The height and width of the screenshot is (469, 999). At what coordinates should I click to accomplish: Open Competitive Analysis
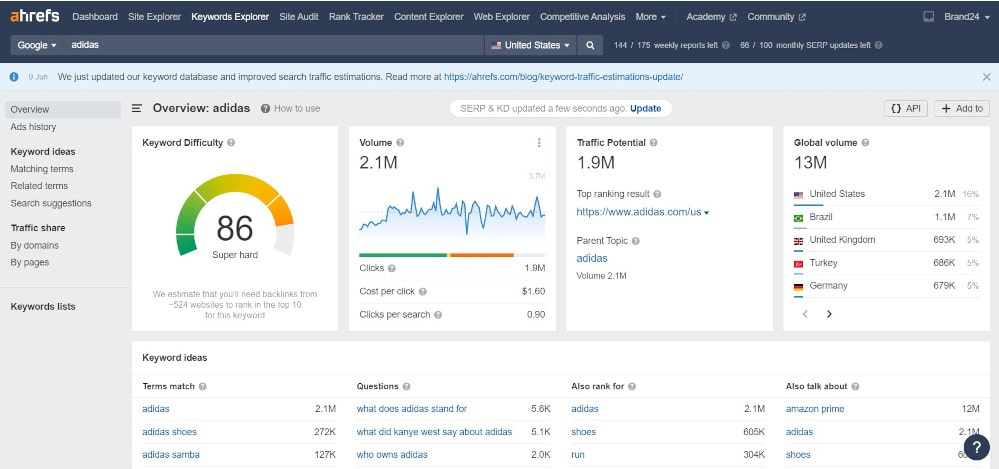[x=582, y=17]
